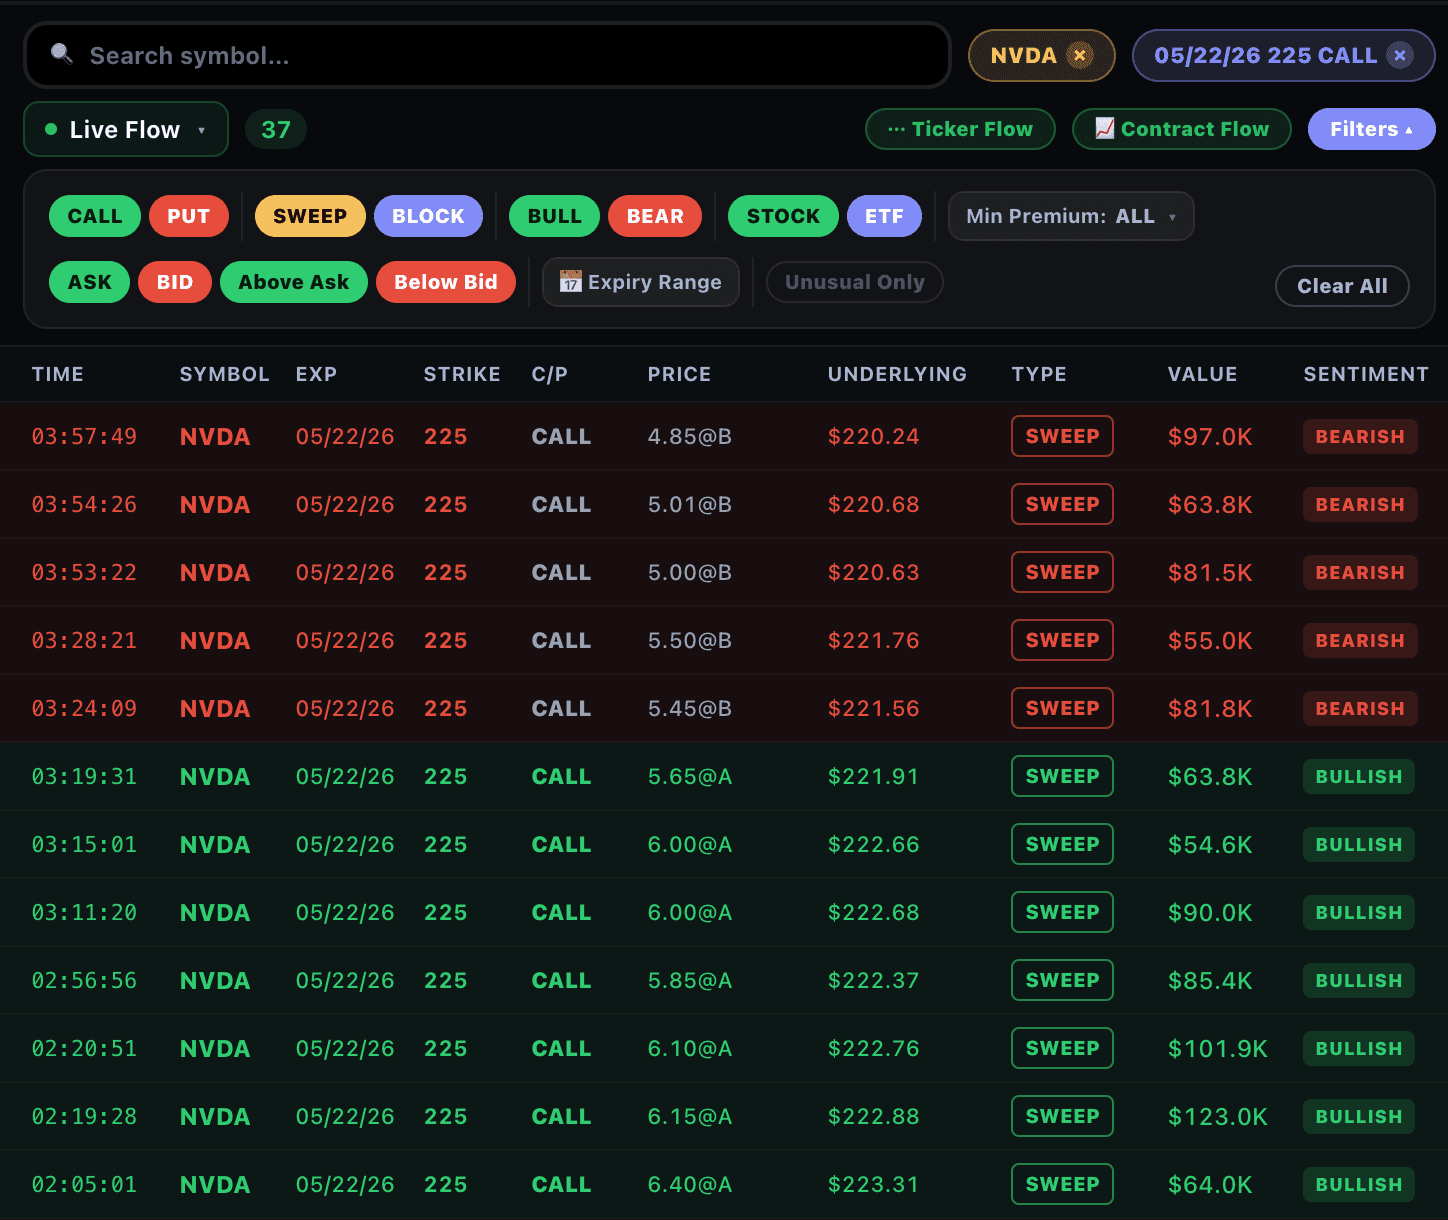Toggle the PUT filter
The width and height of the screenshot is (1448, 1220).
189,216
